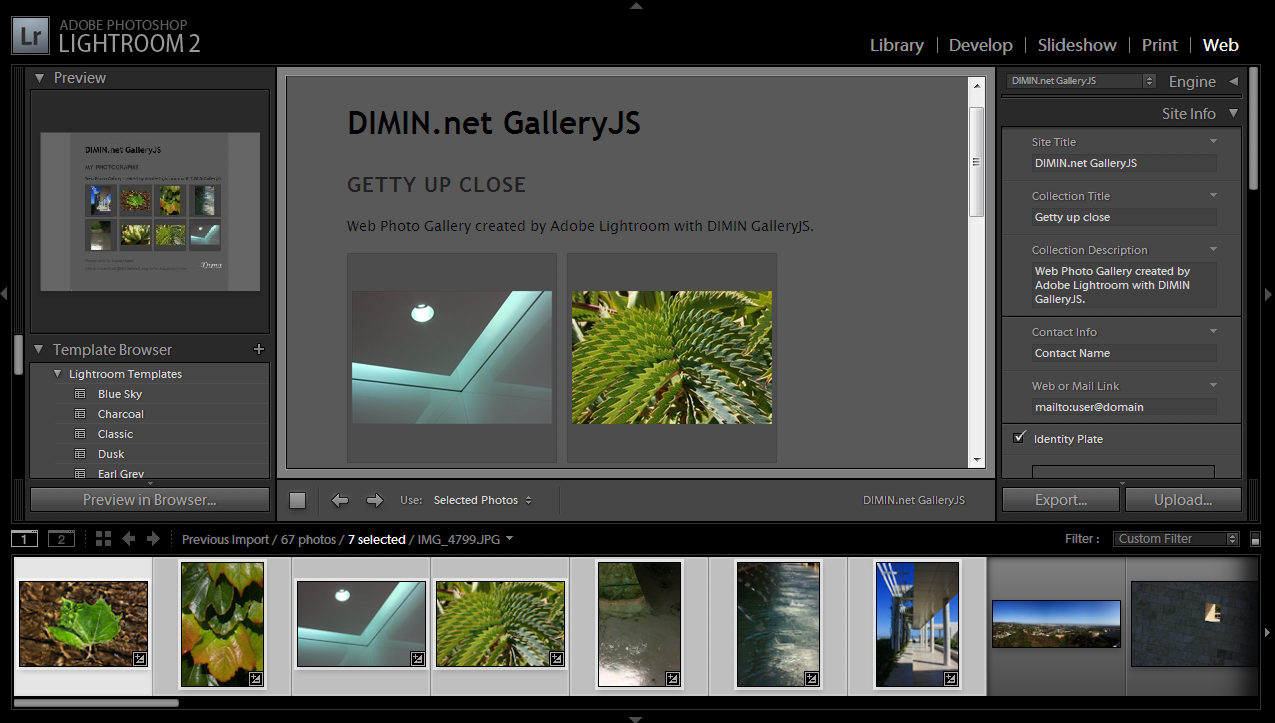This screenshot has height=723, width=1275.
Task: Switch to the Print module
Action: pyautogui.click(x=1160, y=45)
